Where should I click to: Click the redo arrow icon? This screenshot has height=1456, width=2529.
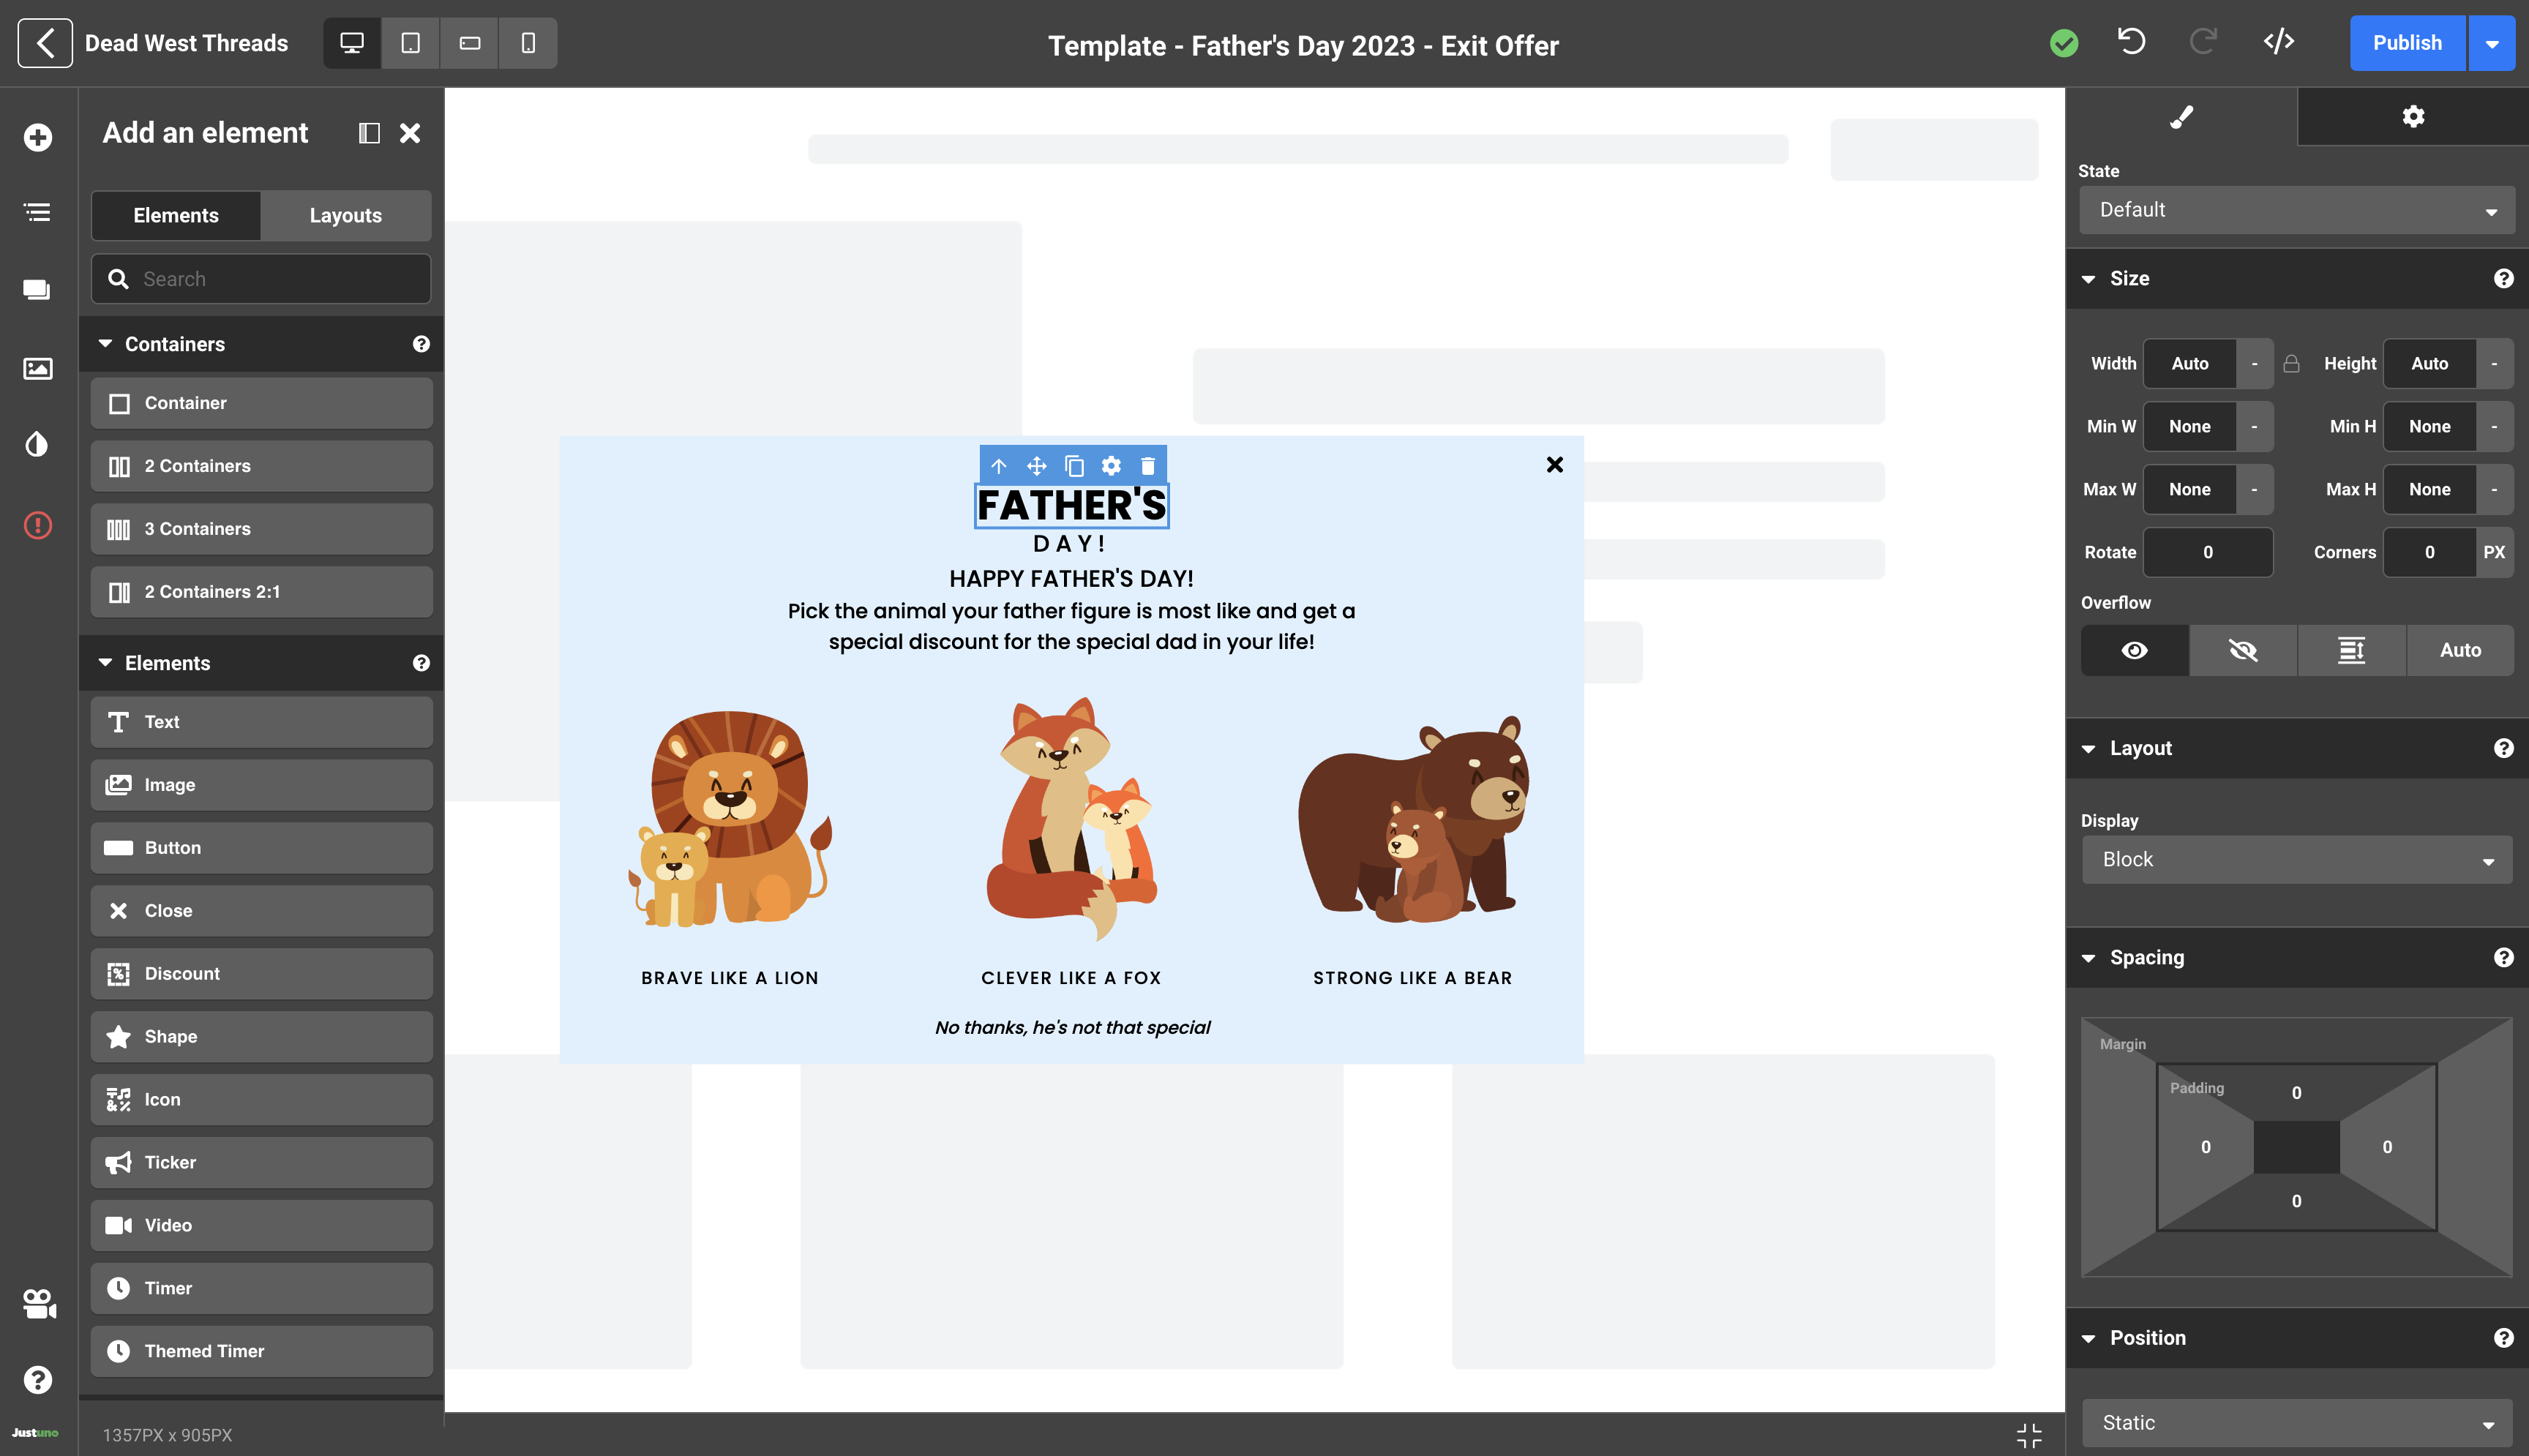pyautogui.click(x=2203, y=42)
